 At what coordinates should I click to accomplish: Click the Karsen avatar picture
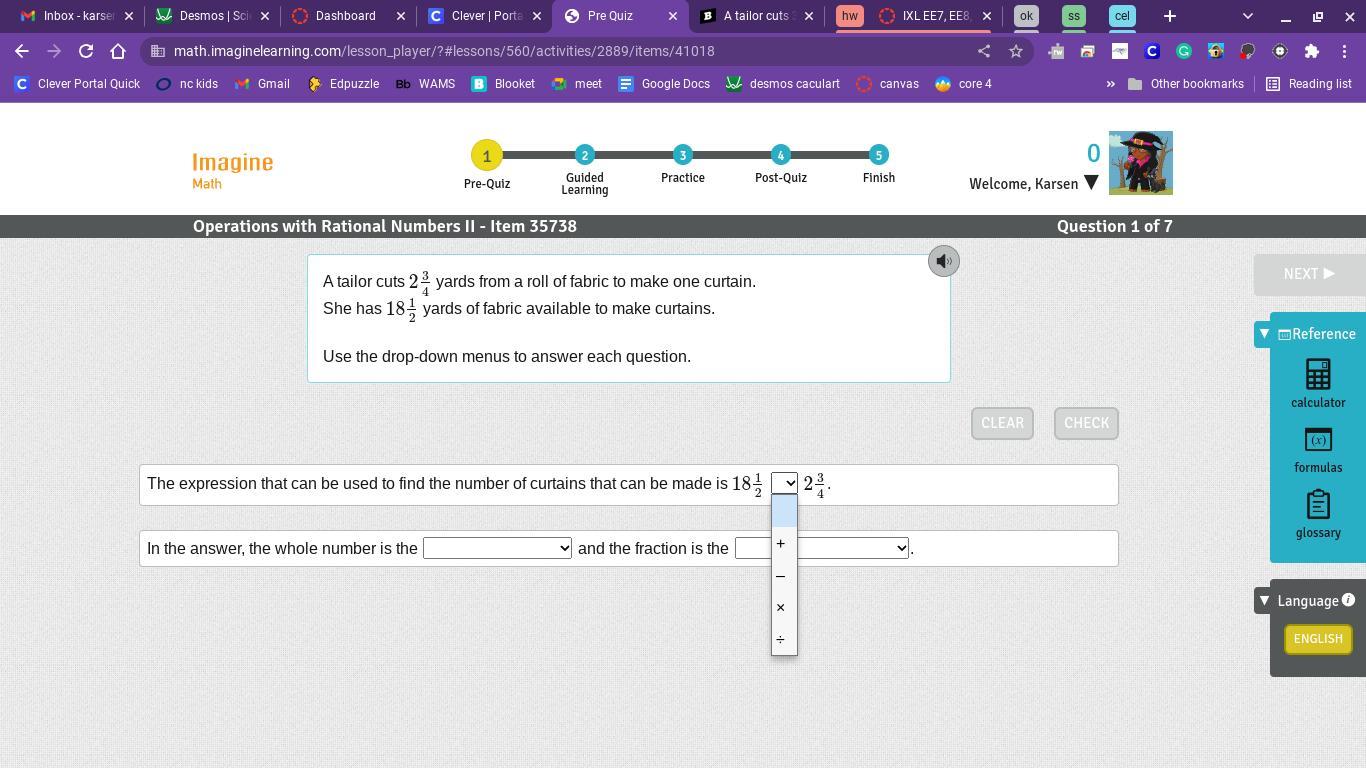(x=1141, y=163)
